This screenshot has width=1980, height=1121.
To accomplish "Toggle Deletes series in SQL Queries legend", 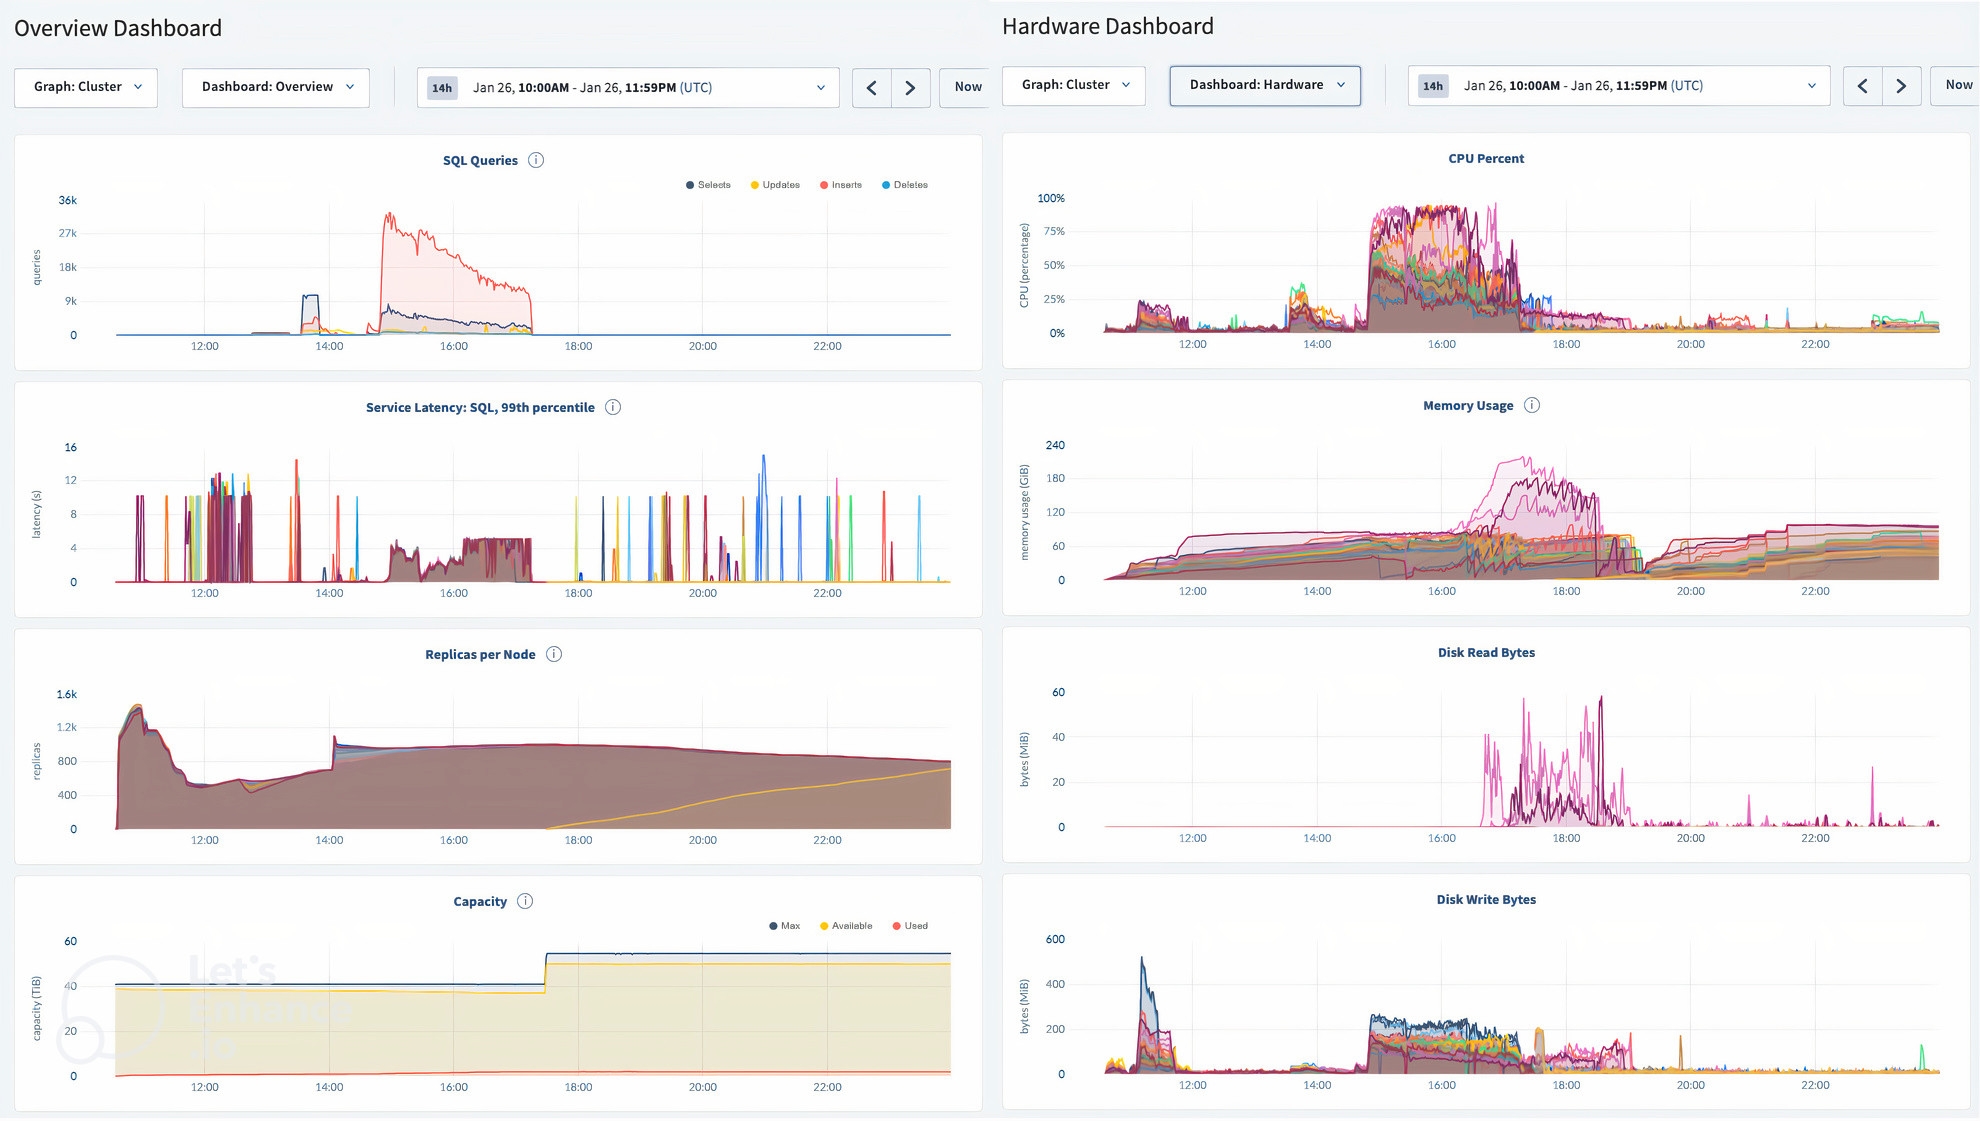I will (x=905, y=185).
